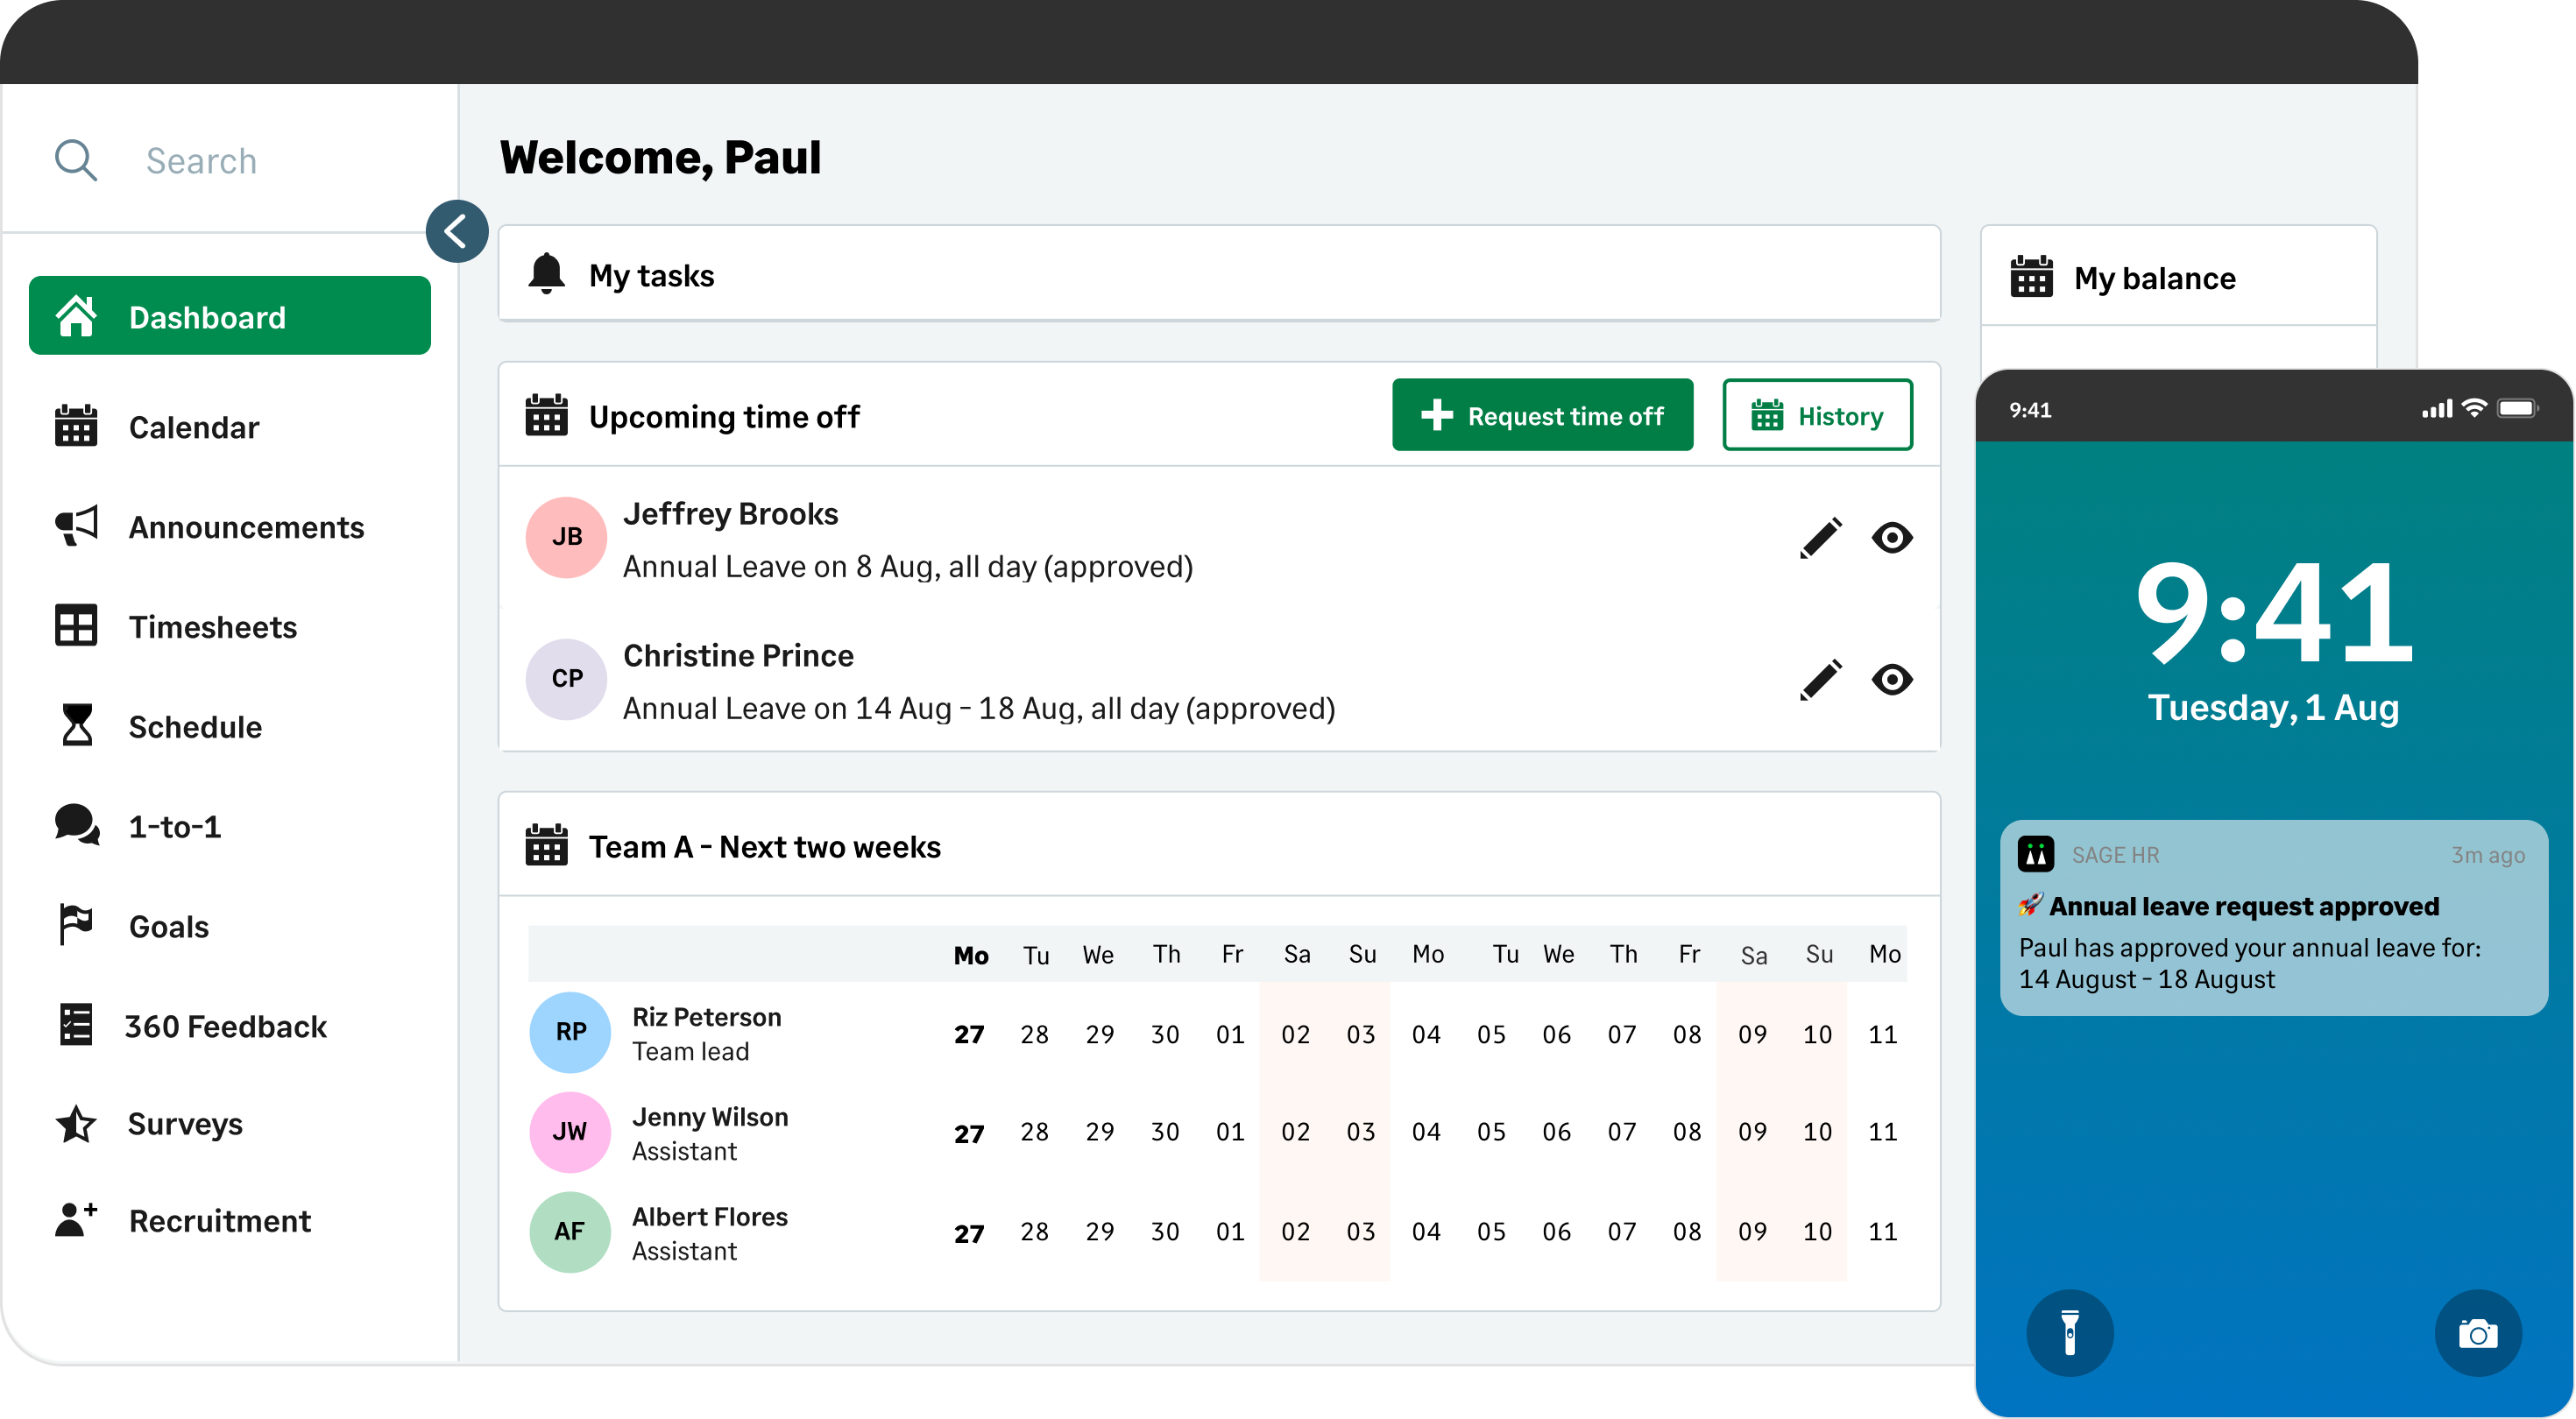The height and width of the screenshot is (1419, 2576).
Task: Tap the annual leave approved notification
Action: pyautogui.click(x=2272, y=918)
